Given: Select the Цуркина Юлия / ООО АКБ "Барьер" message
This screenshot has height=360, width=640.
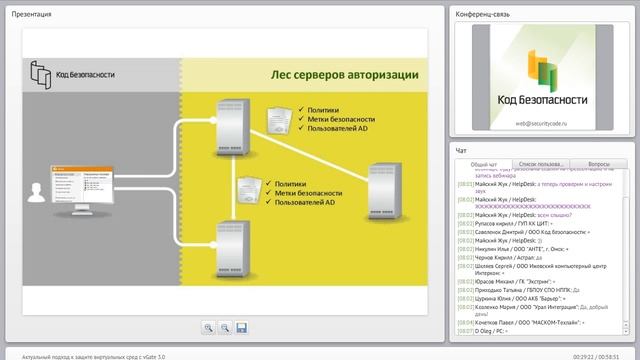Looking at the screenshot, I should pyautogui.click(x=512, y=299).
